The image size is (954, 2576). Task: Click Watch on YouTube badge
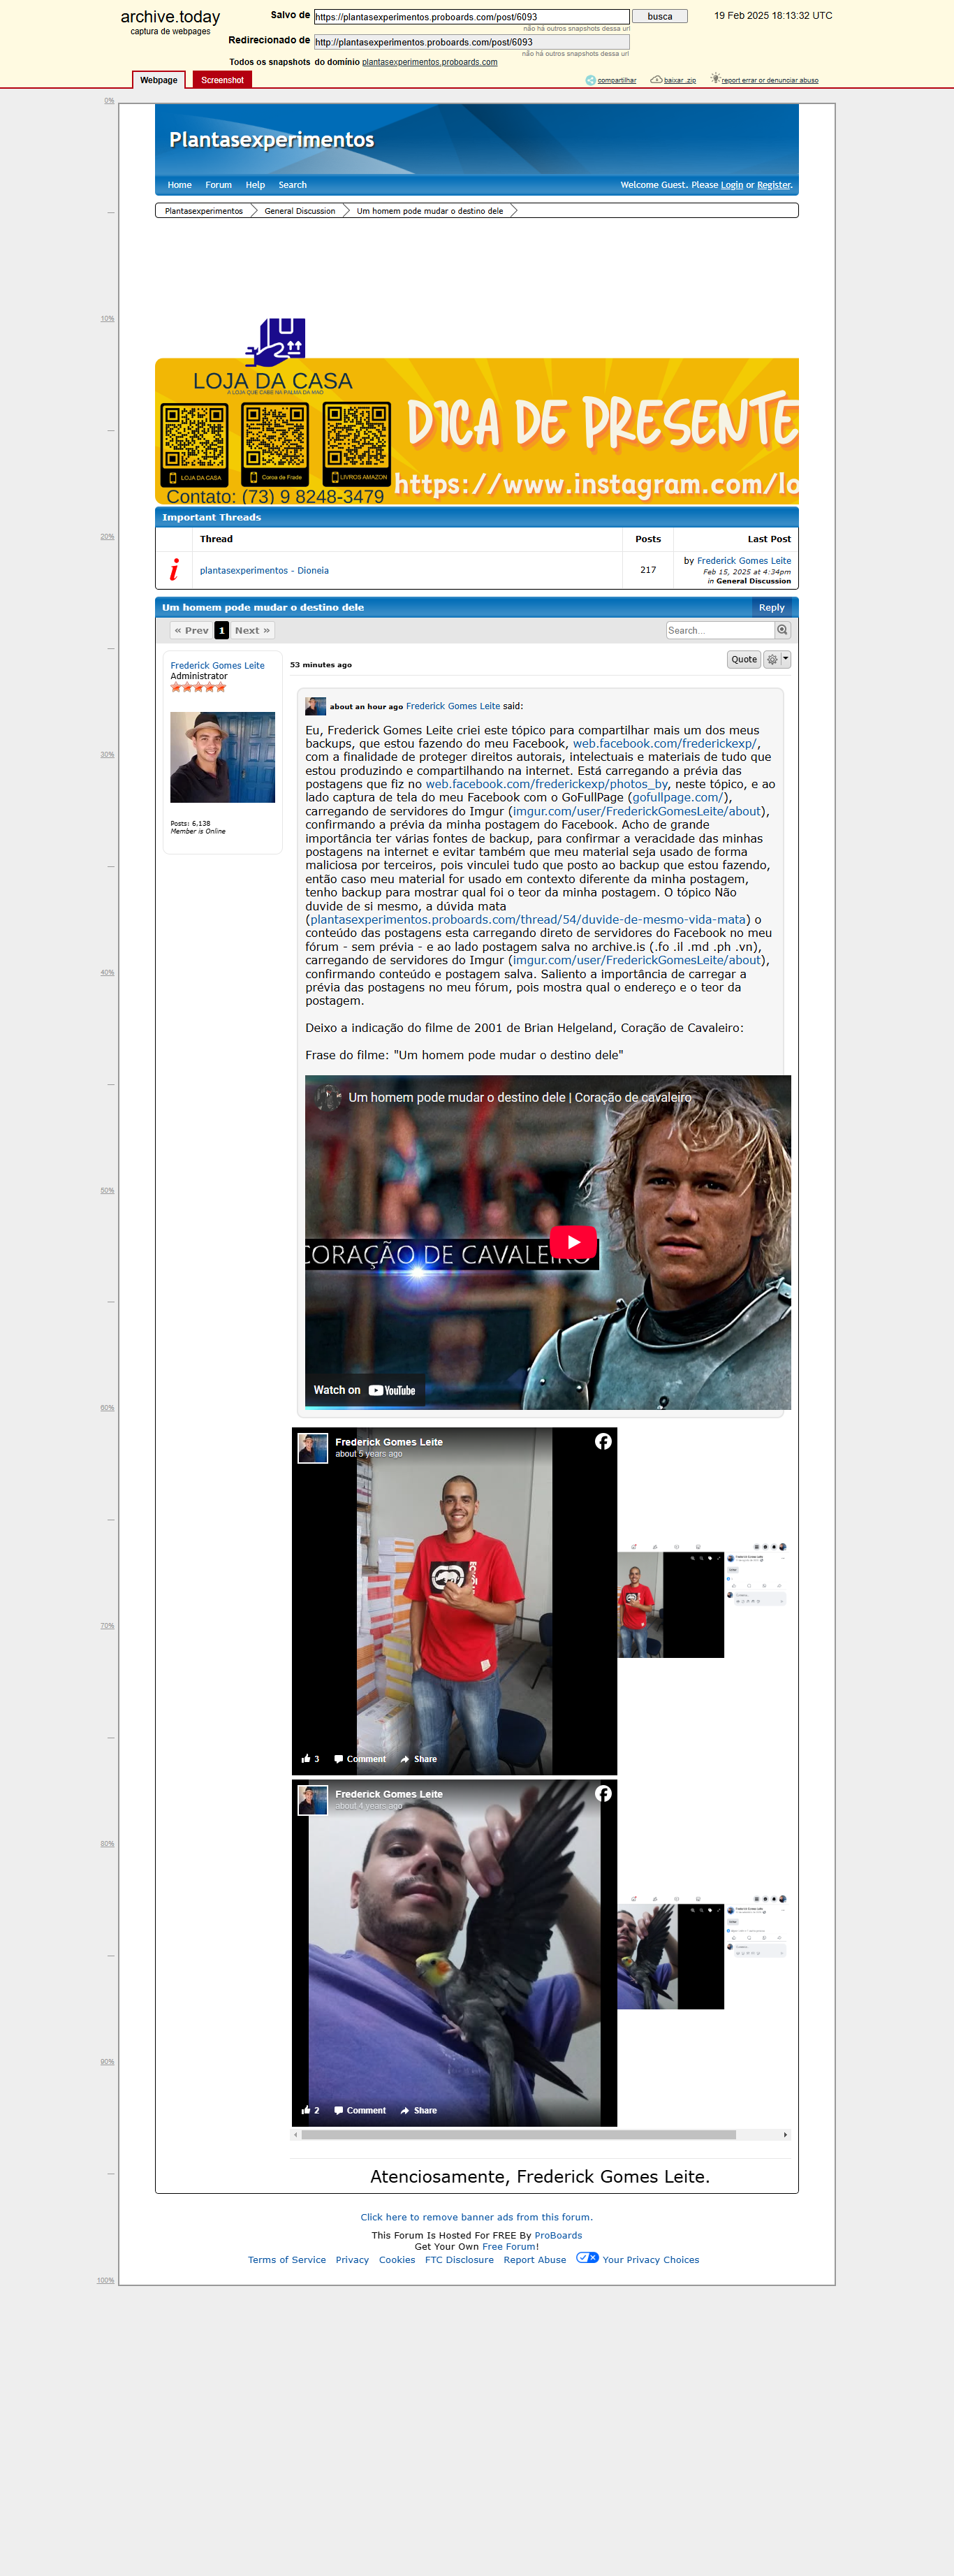(x=364, y=1390)
